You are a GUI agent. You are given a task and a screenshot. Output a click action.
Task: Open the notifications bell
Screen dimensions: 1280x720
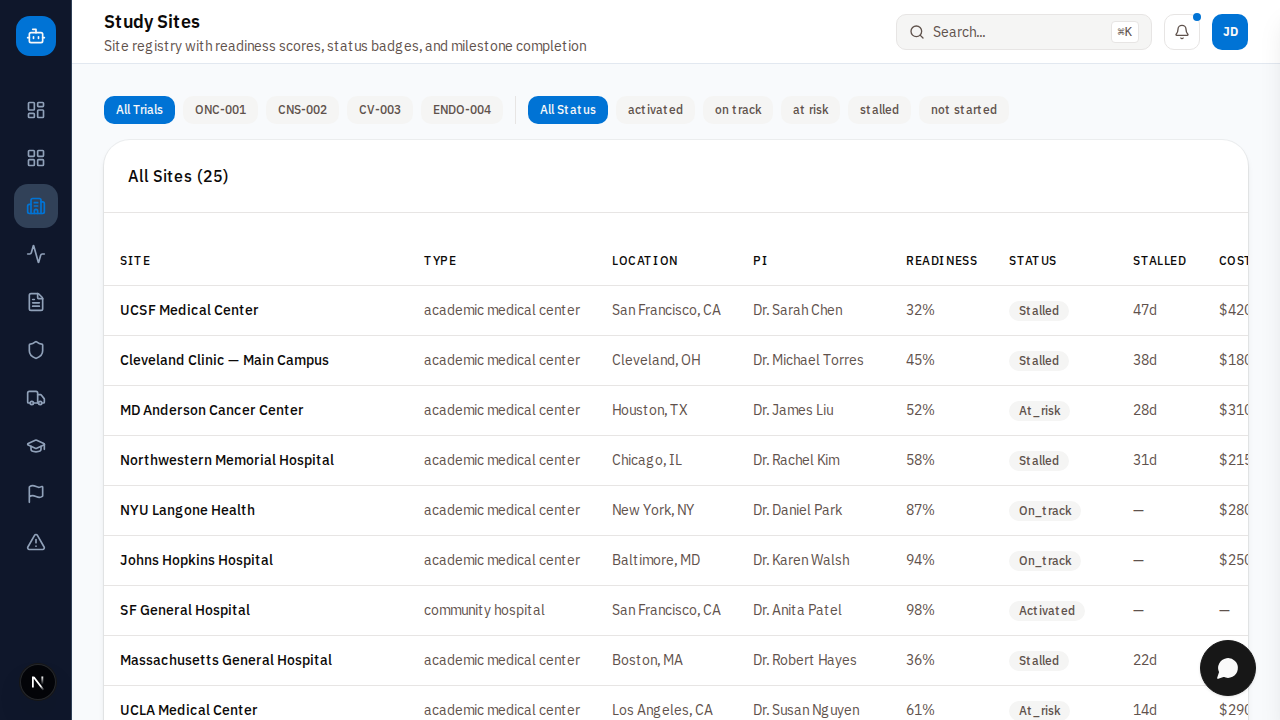pyautogui.click(x=1182, y=32)
